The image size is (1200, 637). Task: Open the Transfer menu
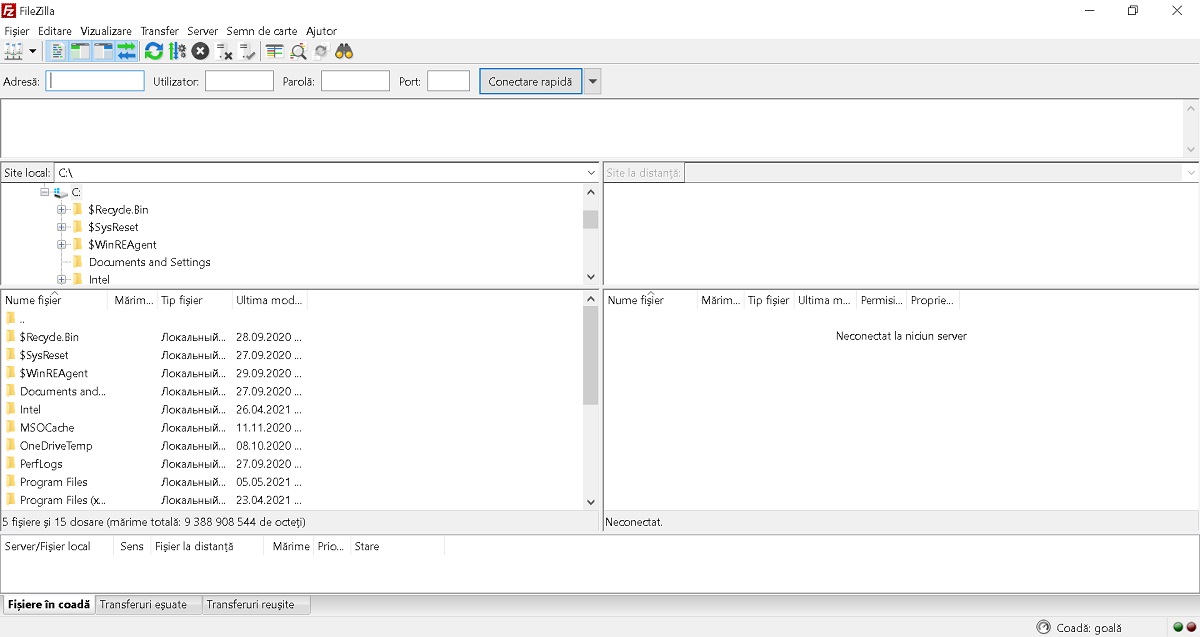(x=159, y=31)
